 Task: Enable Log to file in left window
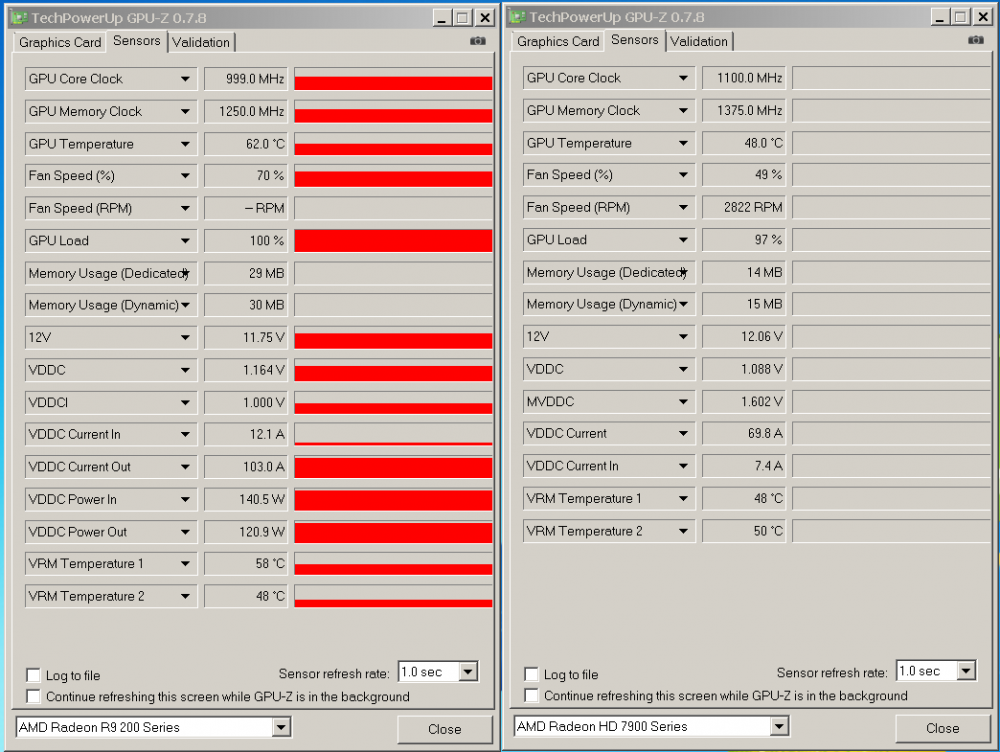(34, 675)
